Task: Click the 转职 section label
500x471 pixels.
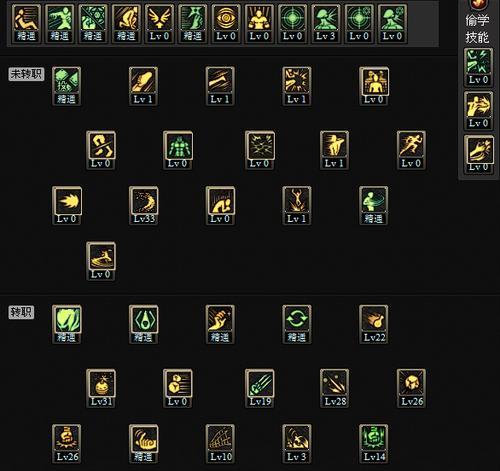Action: click(21, 312)
